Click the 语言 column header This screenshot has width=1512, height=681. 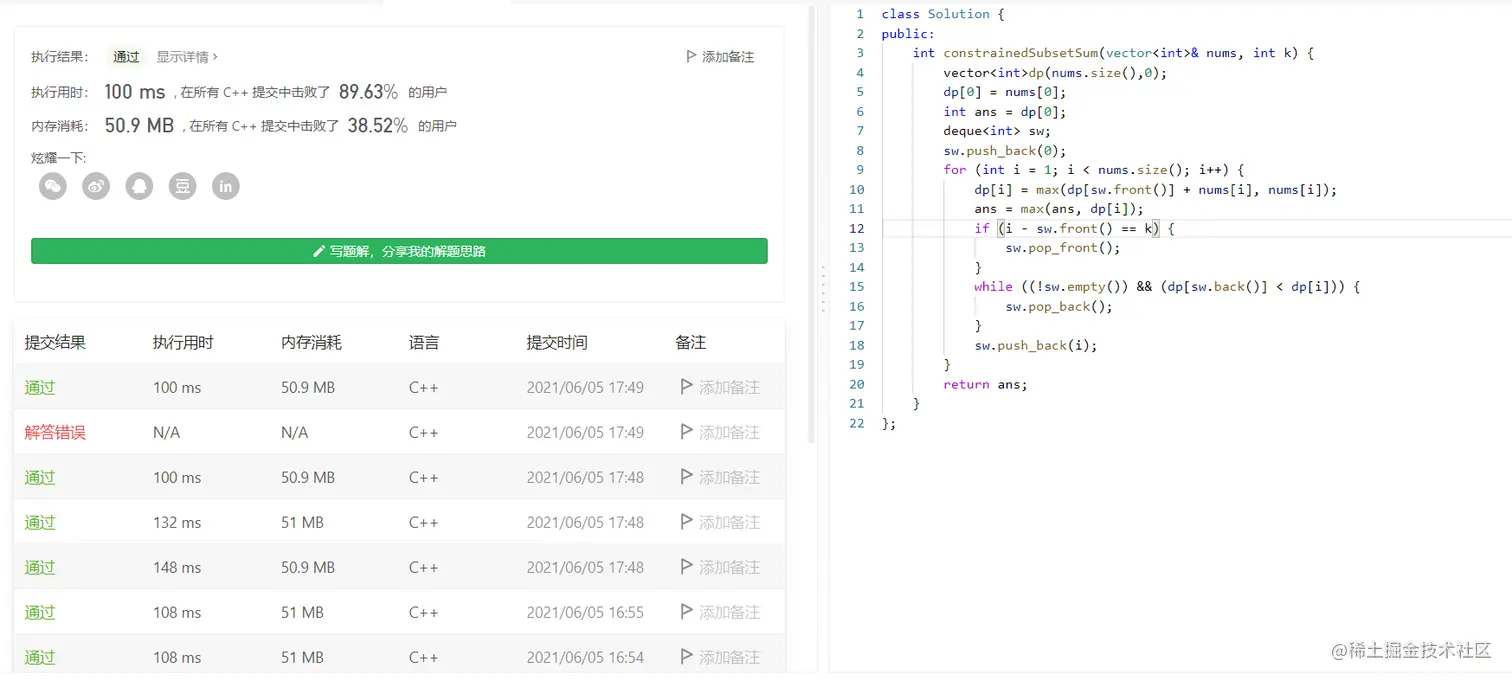click(424, 342)
